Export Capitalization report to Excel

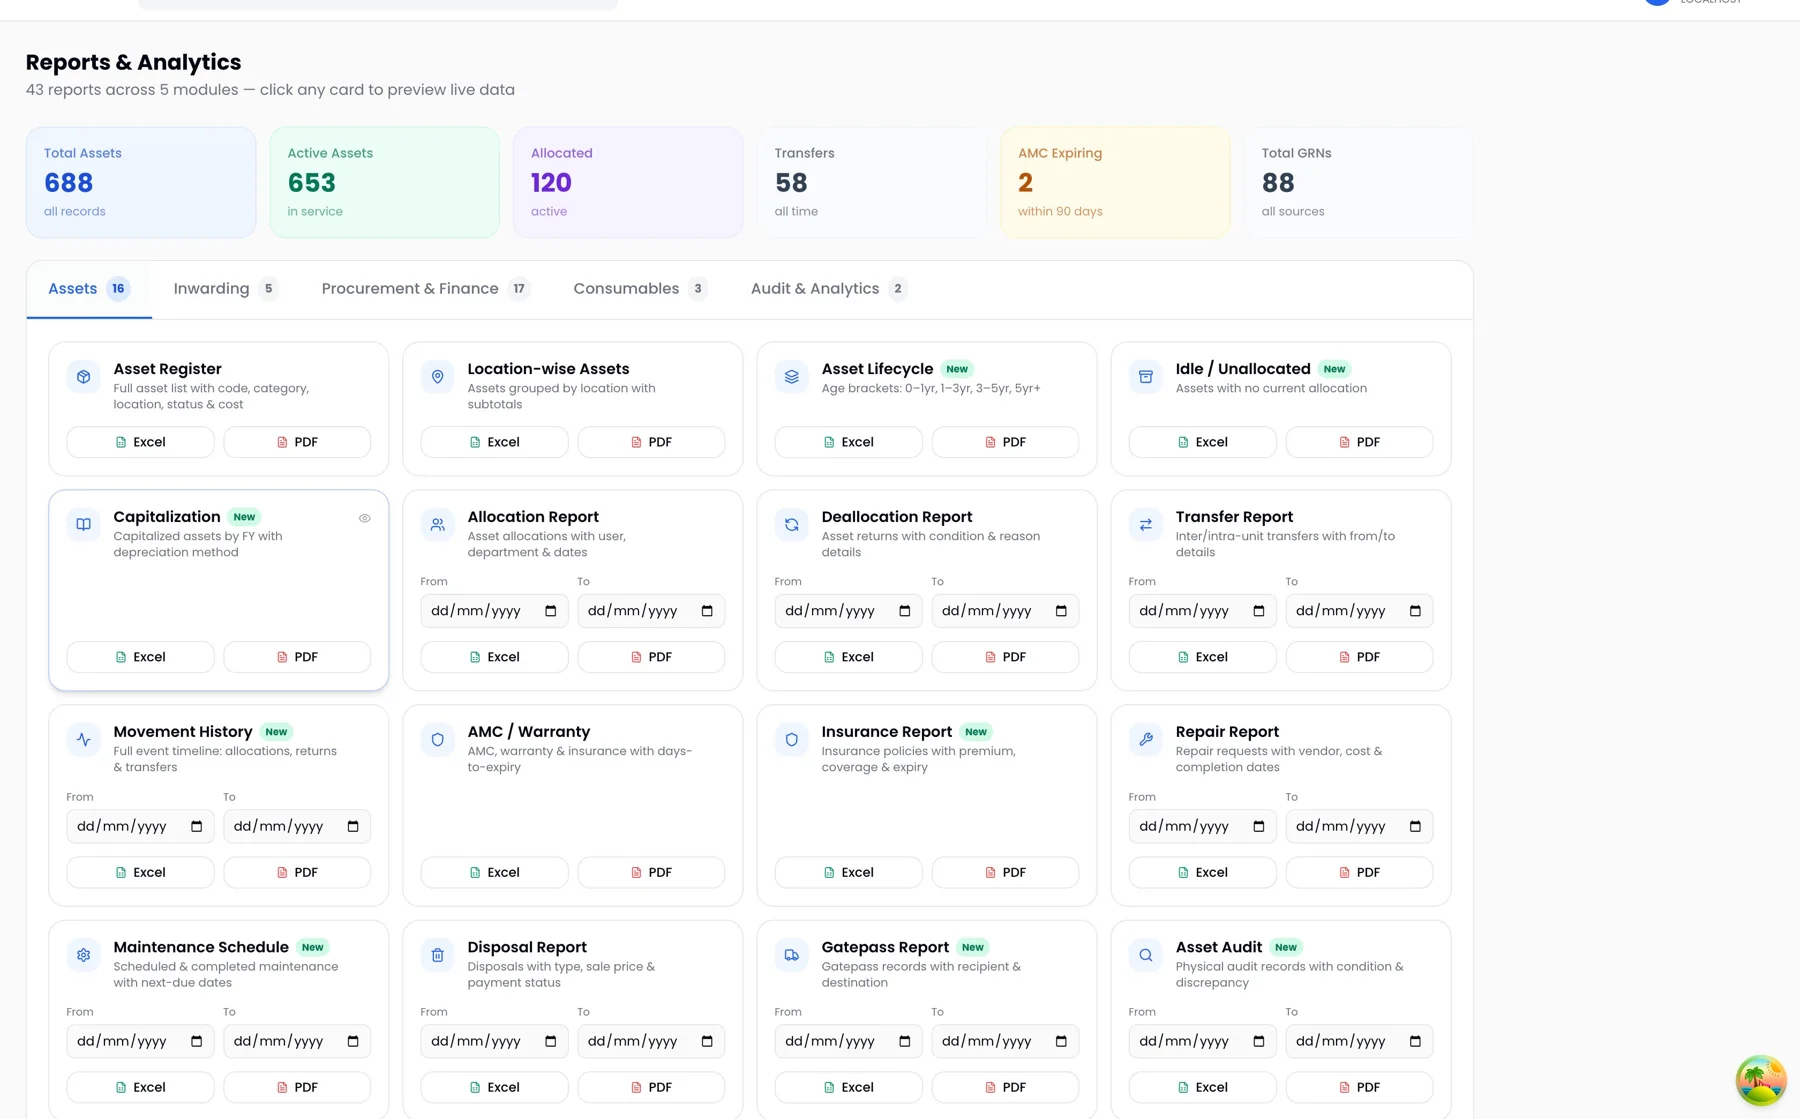140,657
